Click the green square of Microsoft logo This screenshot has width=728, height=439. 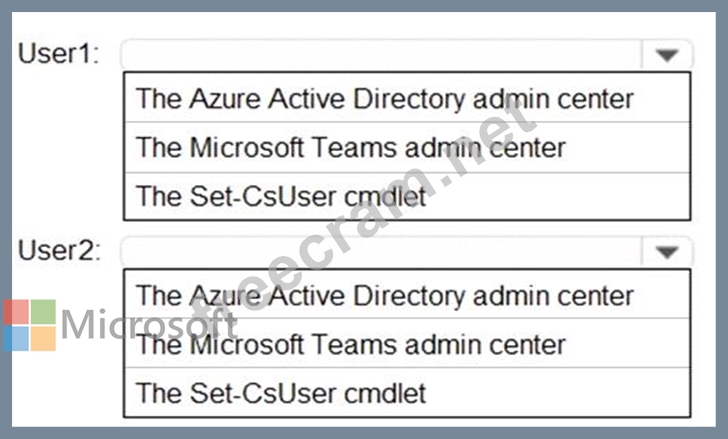point(43,312)
